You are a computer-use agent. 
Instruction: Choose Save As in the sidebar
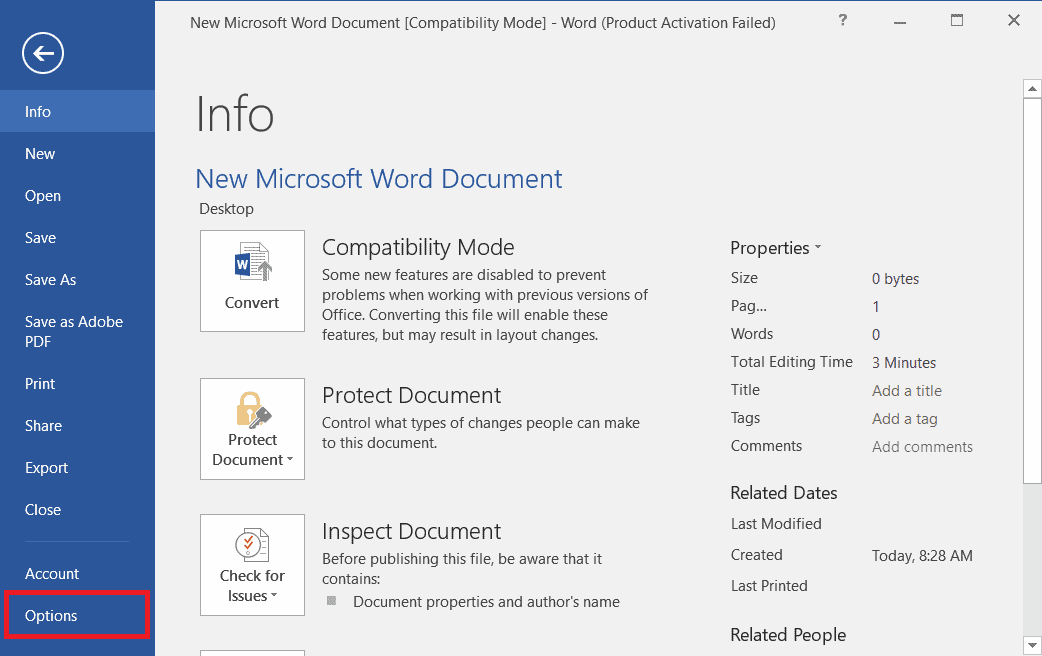(x=77, y=280)
